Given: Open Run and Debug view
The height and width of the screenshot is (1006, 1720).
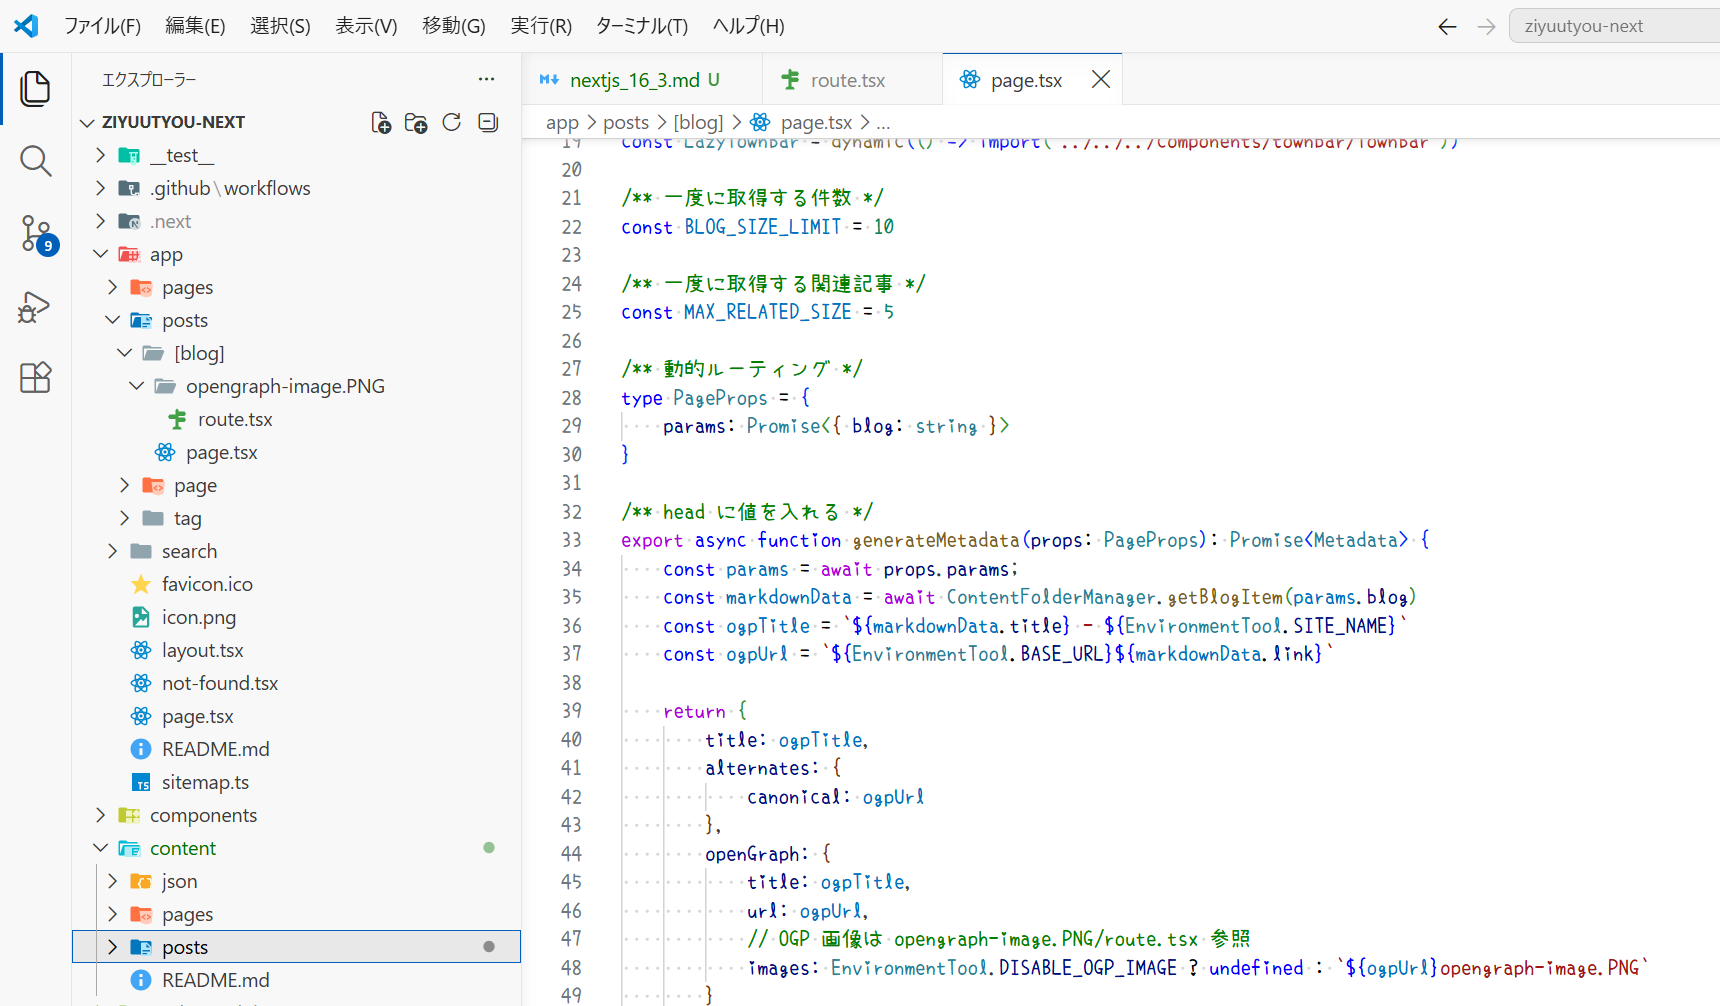Looking at the screenshot, I should [x=36, y=307].
